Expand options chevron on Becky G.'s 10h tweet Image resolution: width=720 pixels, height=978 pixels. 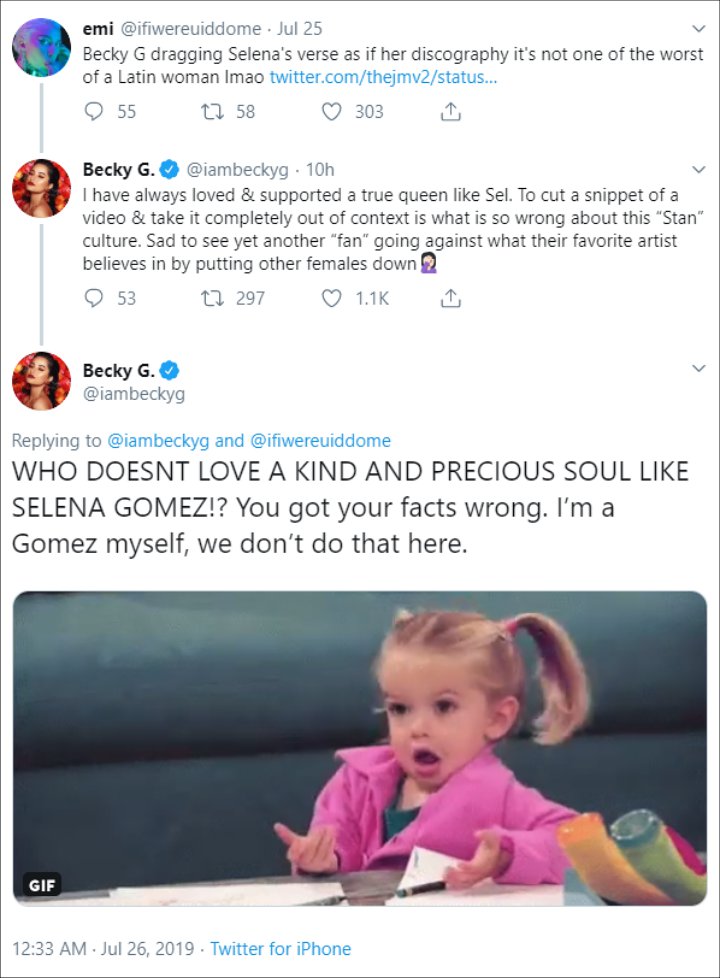(699, 170)
